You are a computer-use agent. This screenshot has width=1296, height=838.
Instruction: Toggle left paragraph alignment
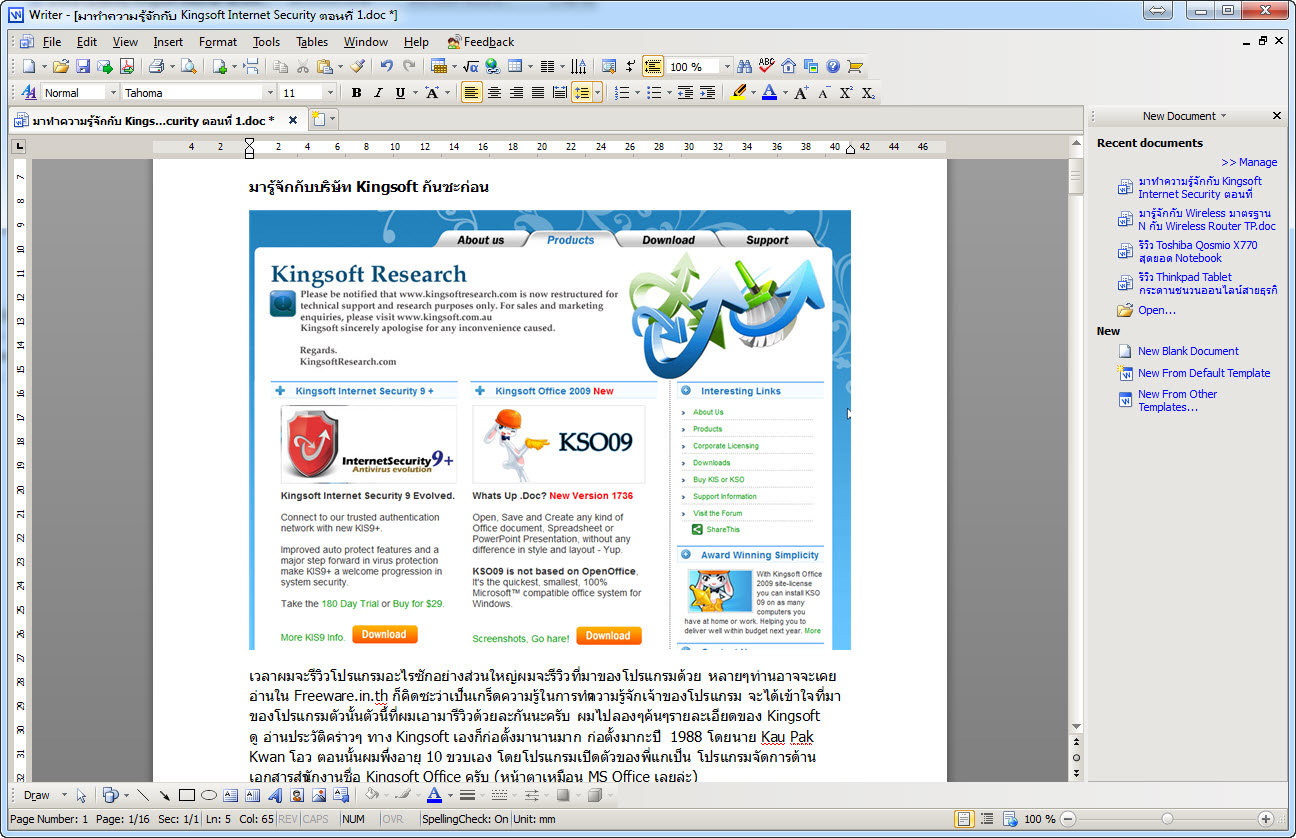click(472, 93)
